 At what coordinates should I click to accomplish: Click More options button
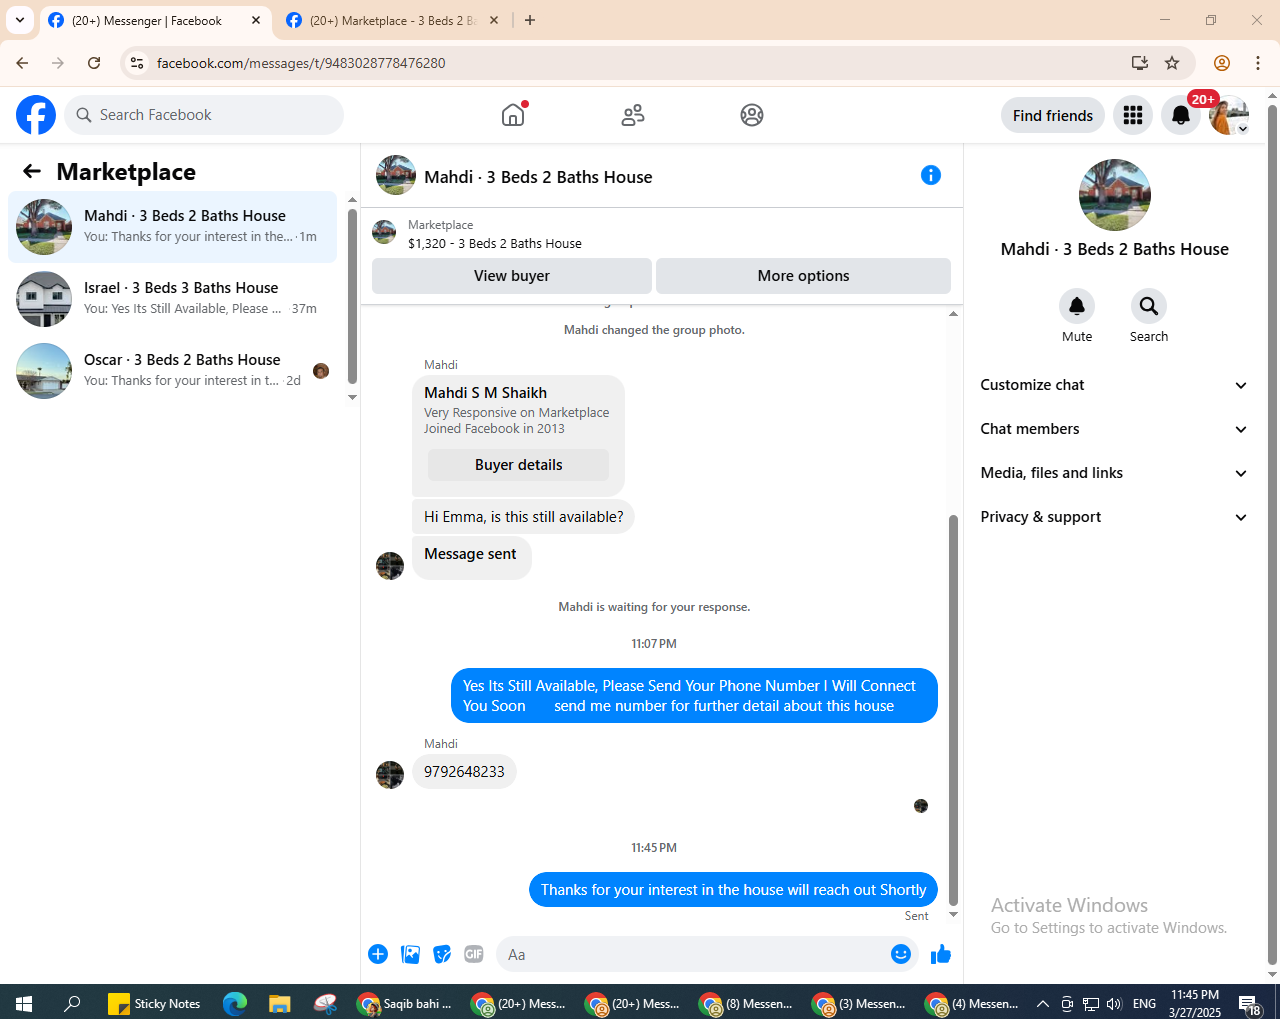(x=804, y=276)
